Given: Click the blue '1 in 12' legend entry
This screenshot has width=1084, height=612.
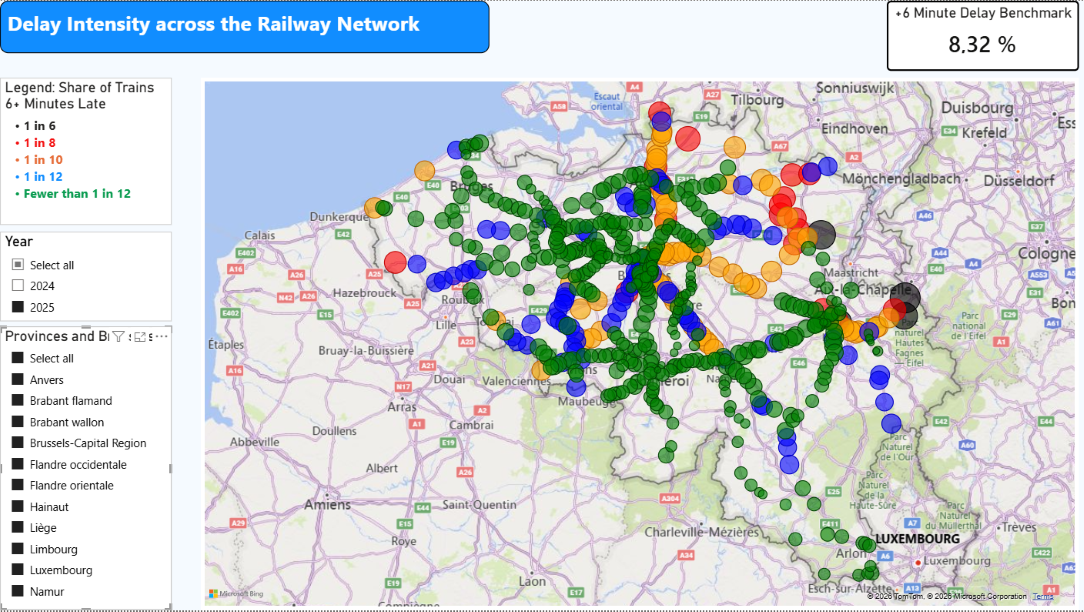Looking at the screenshot, I should pyautogui.click(x=43, y=176).
